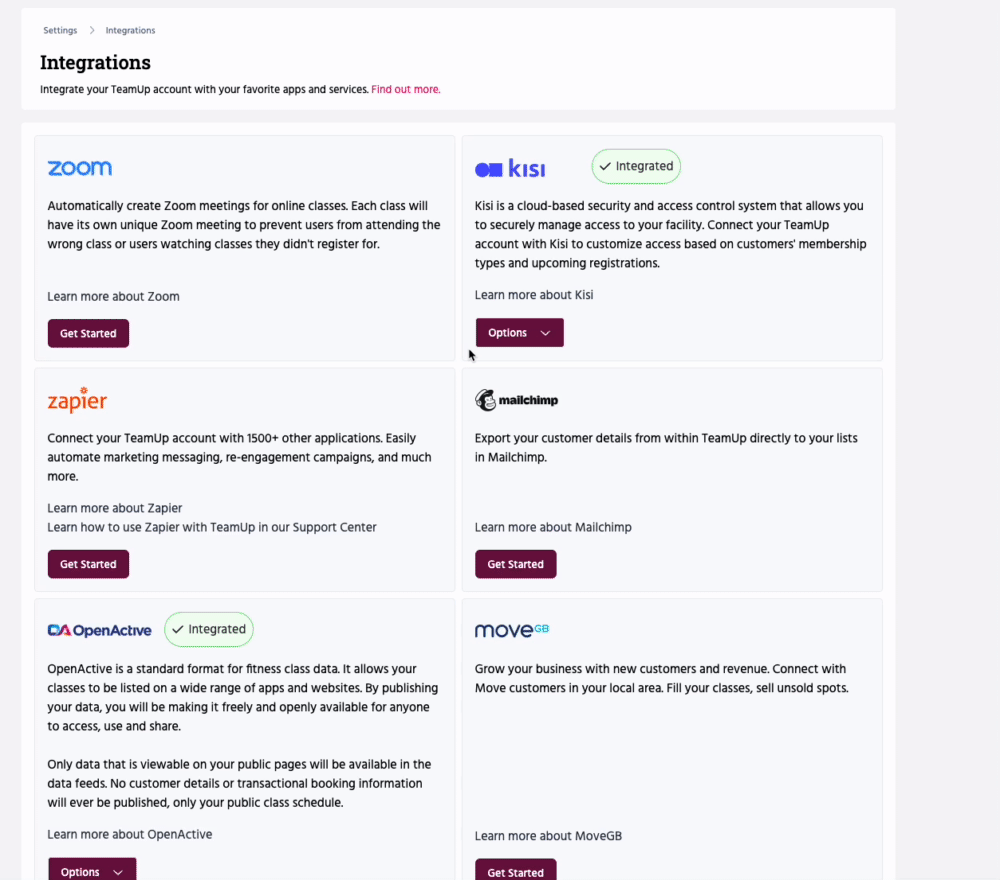This screenshot has height=880, width=1000.
Task: Open 'Learn more about Zoom' link
Action: pyautogui.click(x=113, y=297)
